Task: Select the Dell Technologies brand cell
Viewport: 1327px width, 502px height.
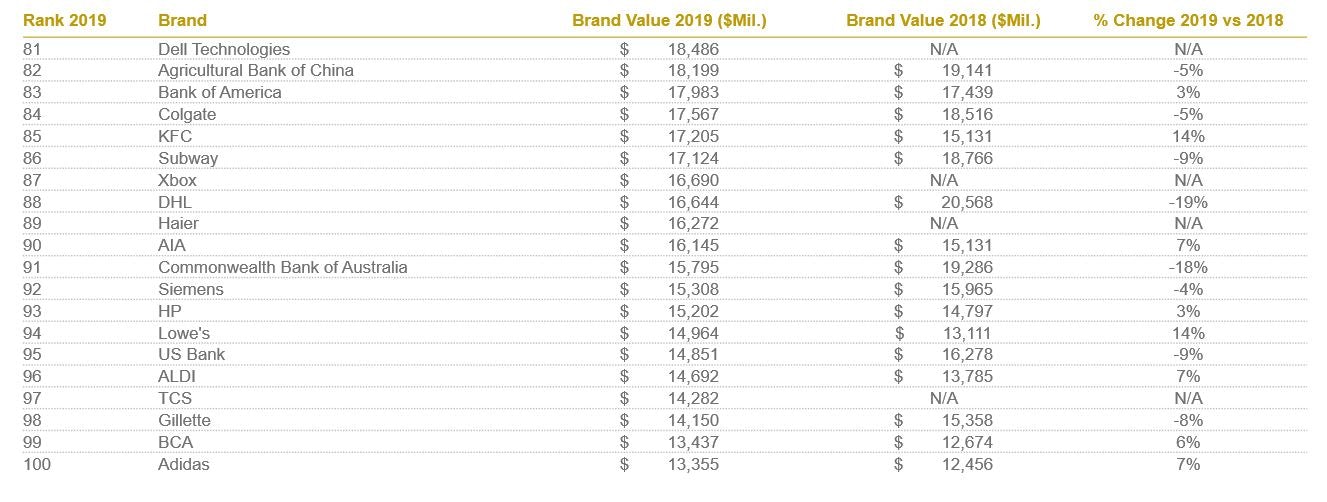Action: coord(224,49)
